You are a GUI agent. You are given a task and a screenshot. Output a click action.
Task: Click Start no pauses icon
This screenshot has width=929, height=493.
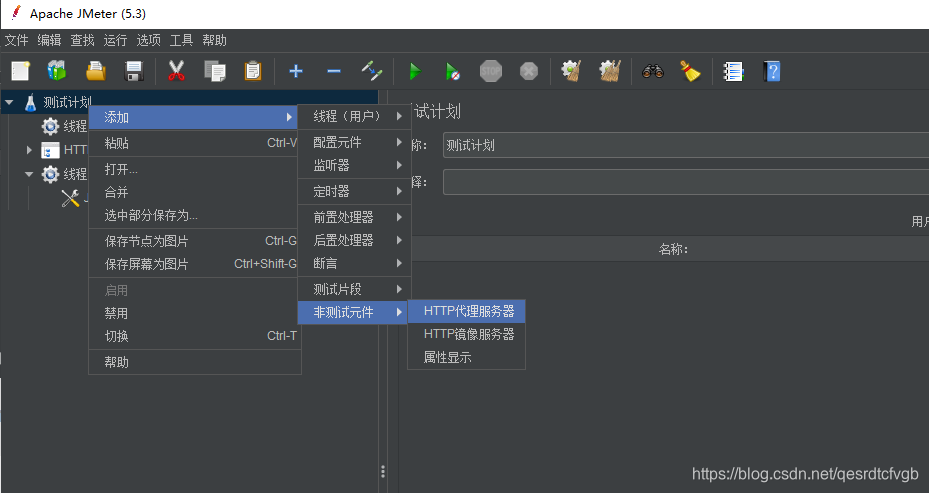452,72
